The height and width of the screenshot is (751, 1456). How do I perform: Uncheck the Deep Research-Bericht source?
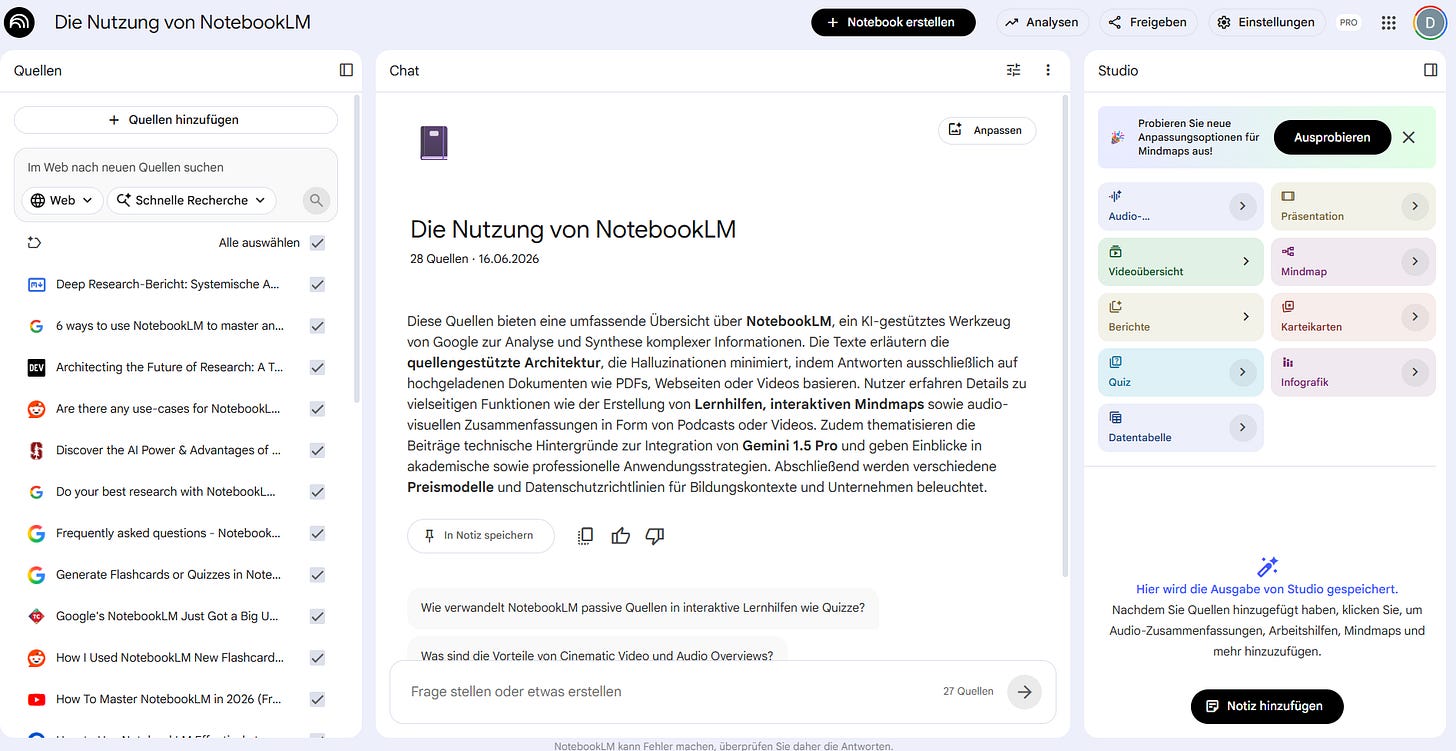[x=317, y=284]
